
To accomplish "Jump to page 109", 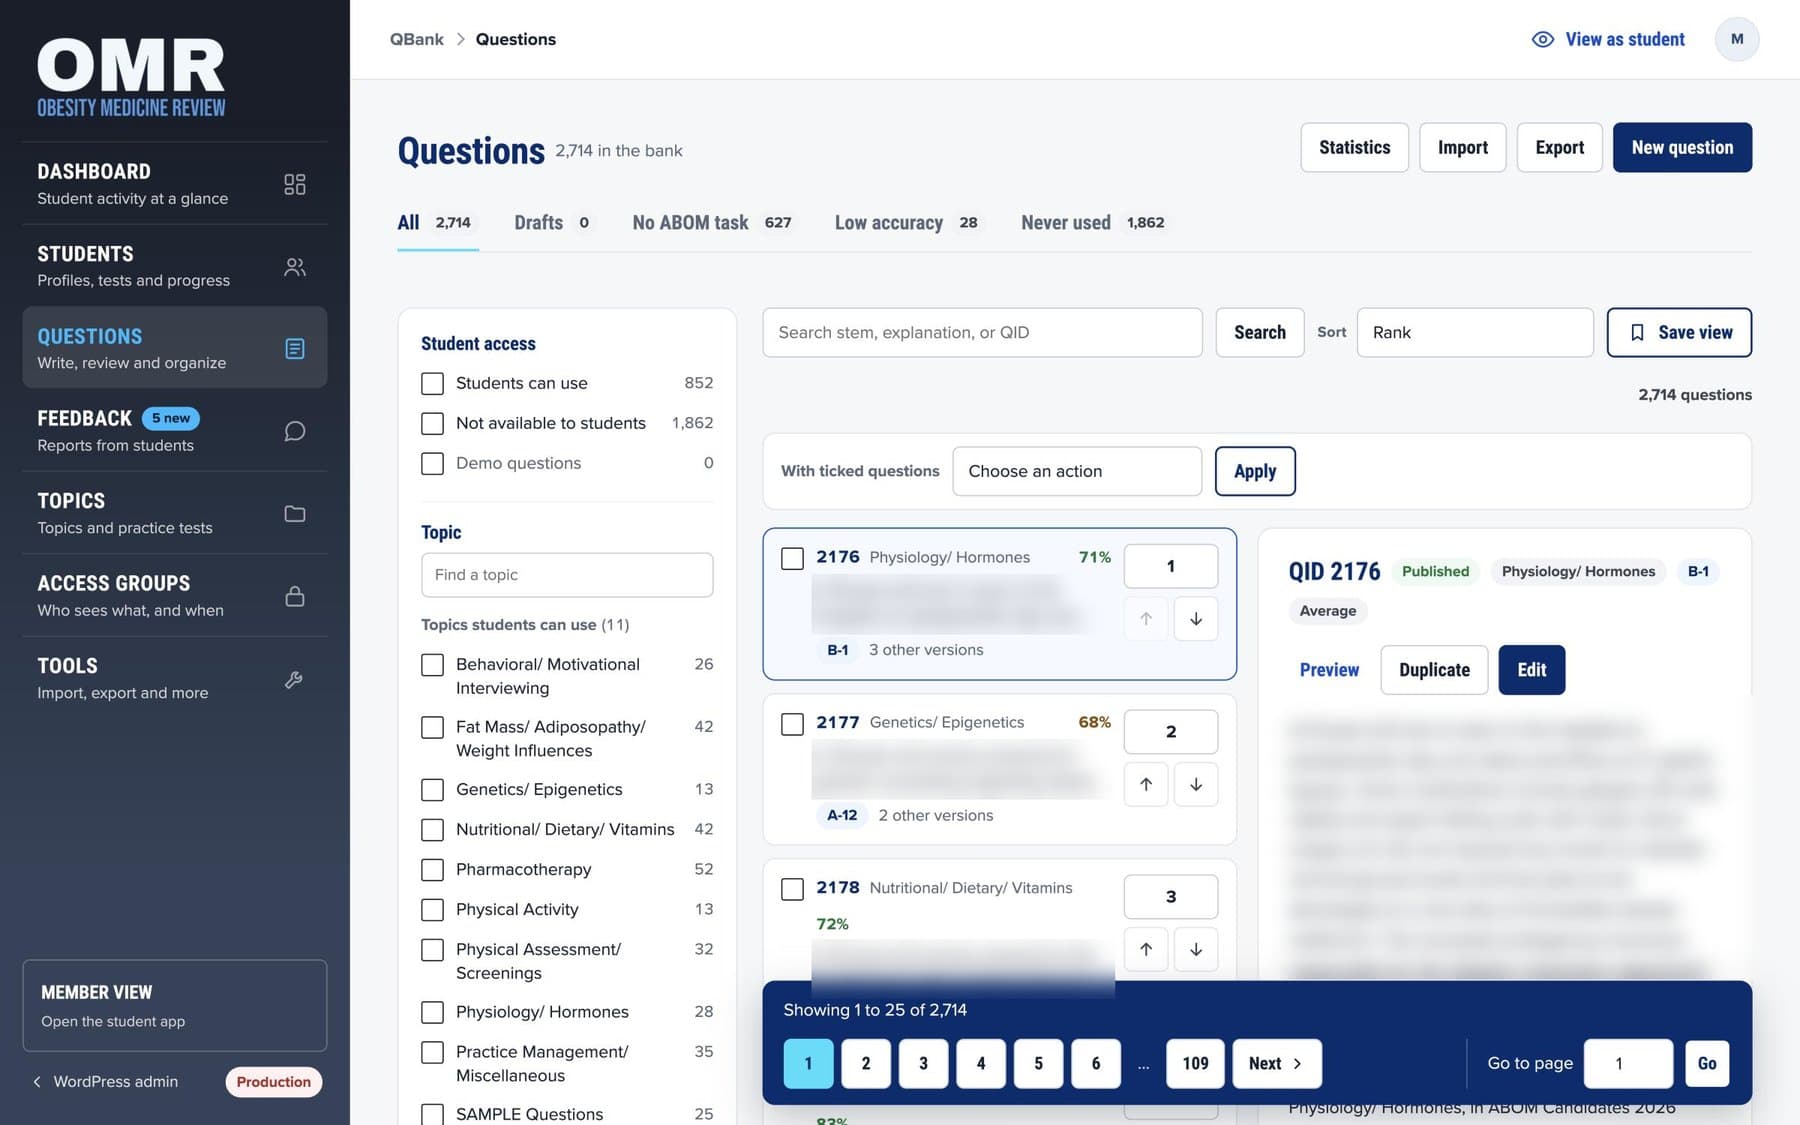I will [x=1195, y=1063].
